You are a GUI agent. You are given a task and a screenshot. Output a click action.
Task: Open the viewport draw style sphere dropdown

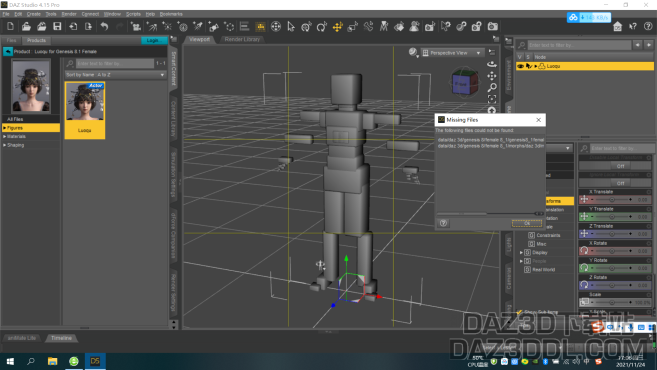414,52
